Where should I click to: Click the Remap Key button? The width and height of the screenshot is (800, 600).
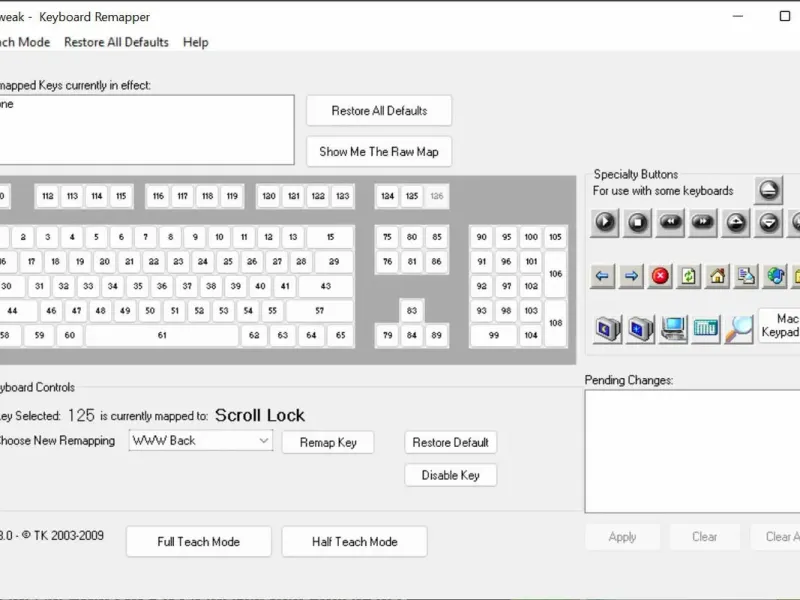point(328,442)
